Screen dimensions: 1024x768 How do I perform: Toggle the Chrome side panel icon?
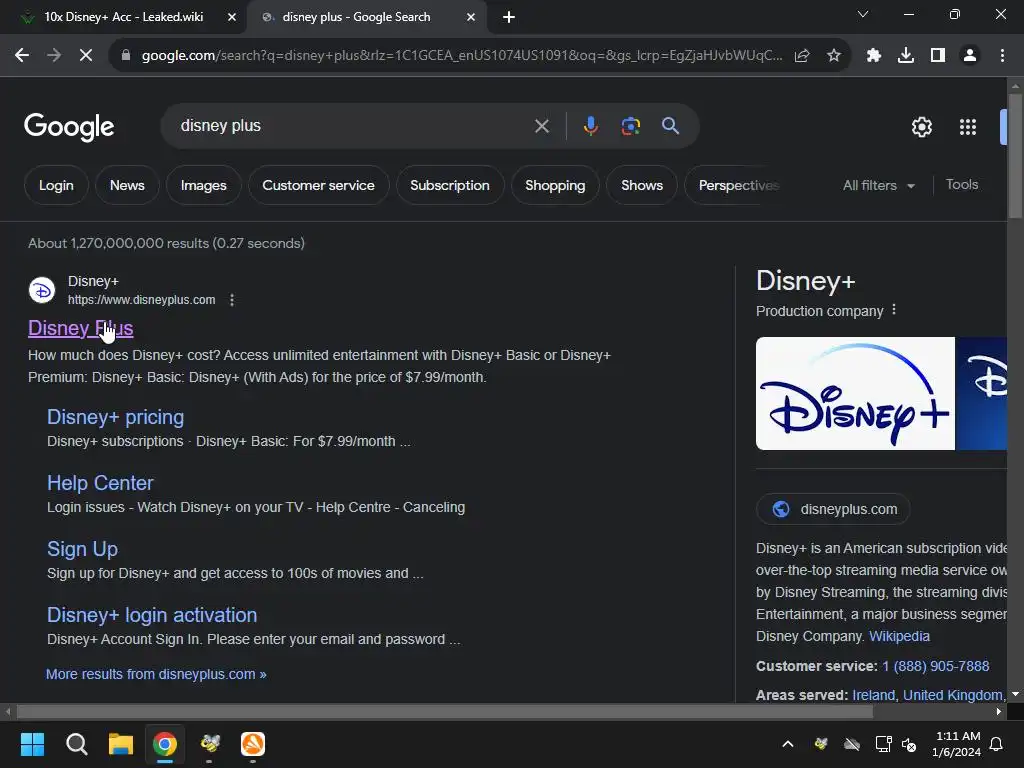pos(938,56)
